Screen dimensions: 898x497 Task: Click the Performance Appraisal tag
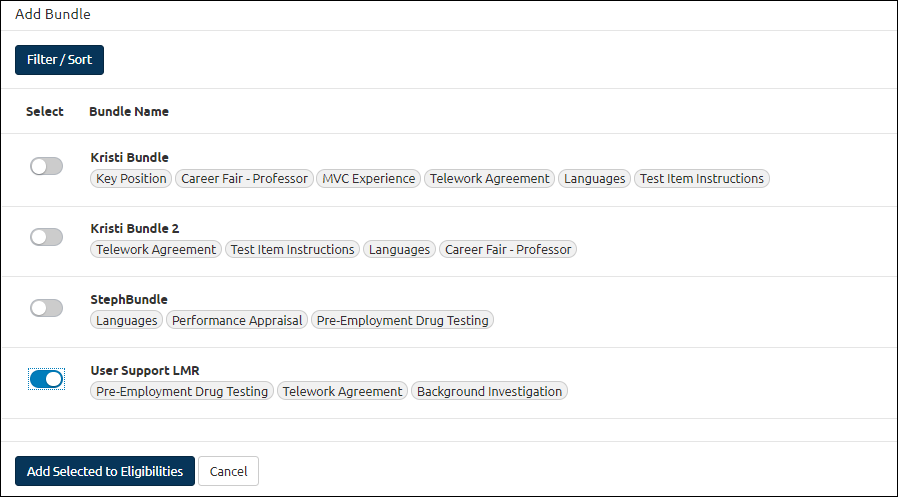[237, 321]
